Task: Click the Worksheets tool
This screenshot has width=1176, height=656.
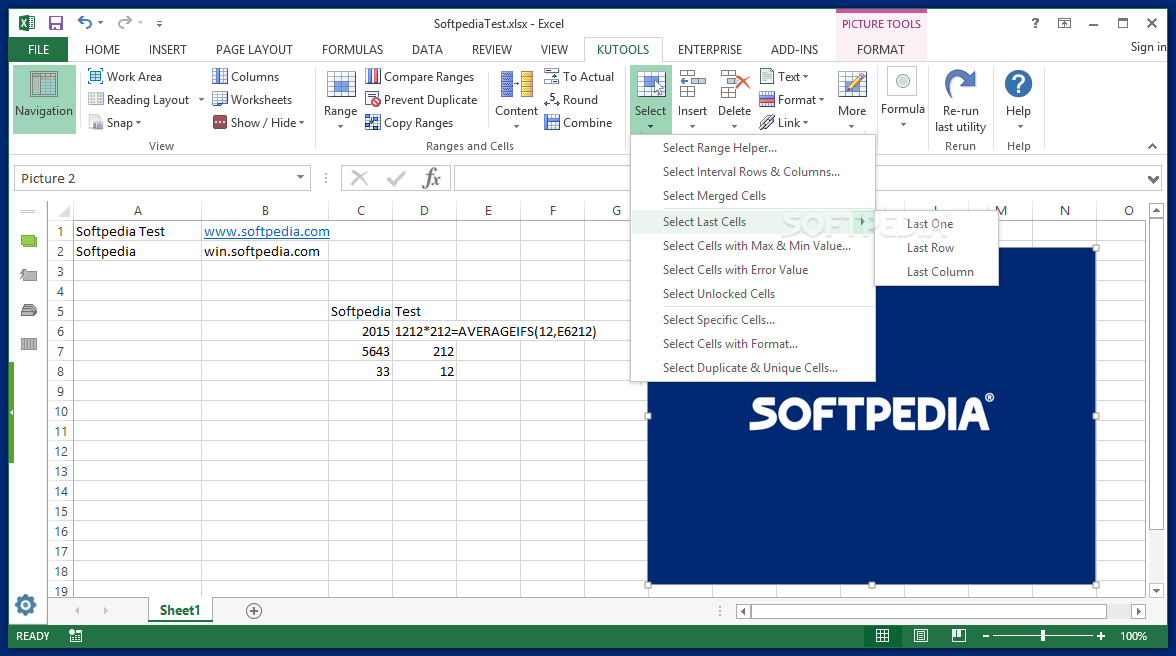Action: click(252, 100)
